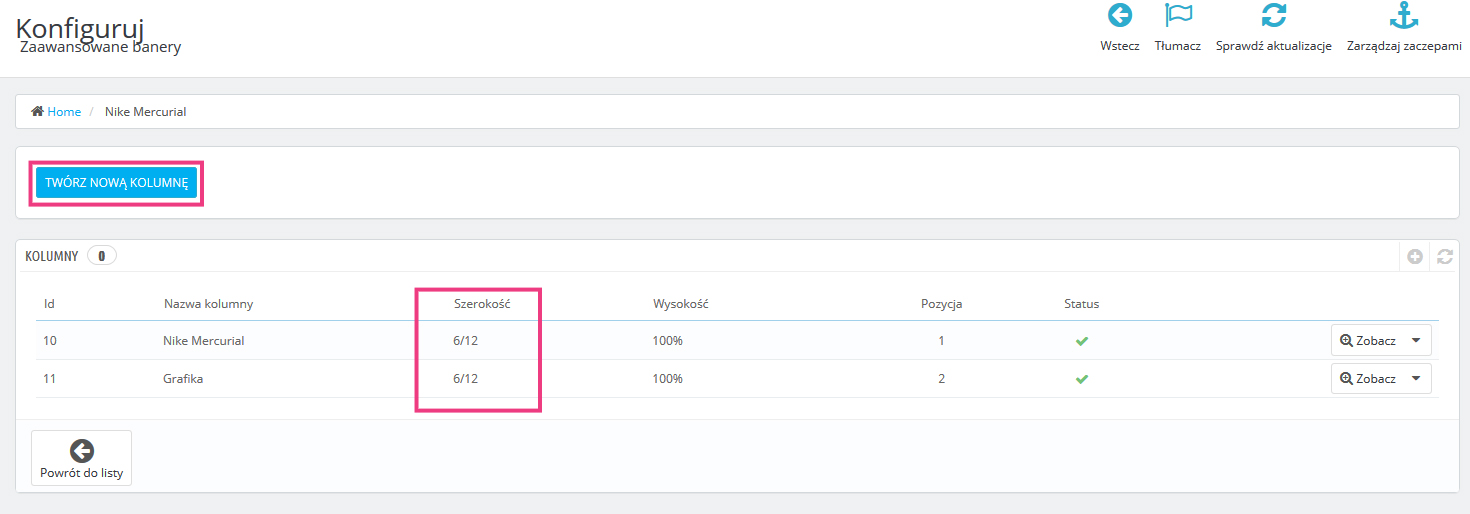The image size is (1470, 514).
Task: Expand dropdown arrow next to Nike Mercurial Zobacz
Action: point(1416,341)
